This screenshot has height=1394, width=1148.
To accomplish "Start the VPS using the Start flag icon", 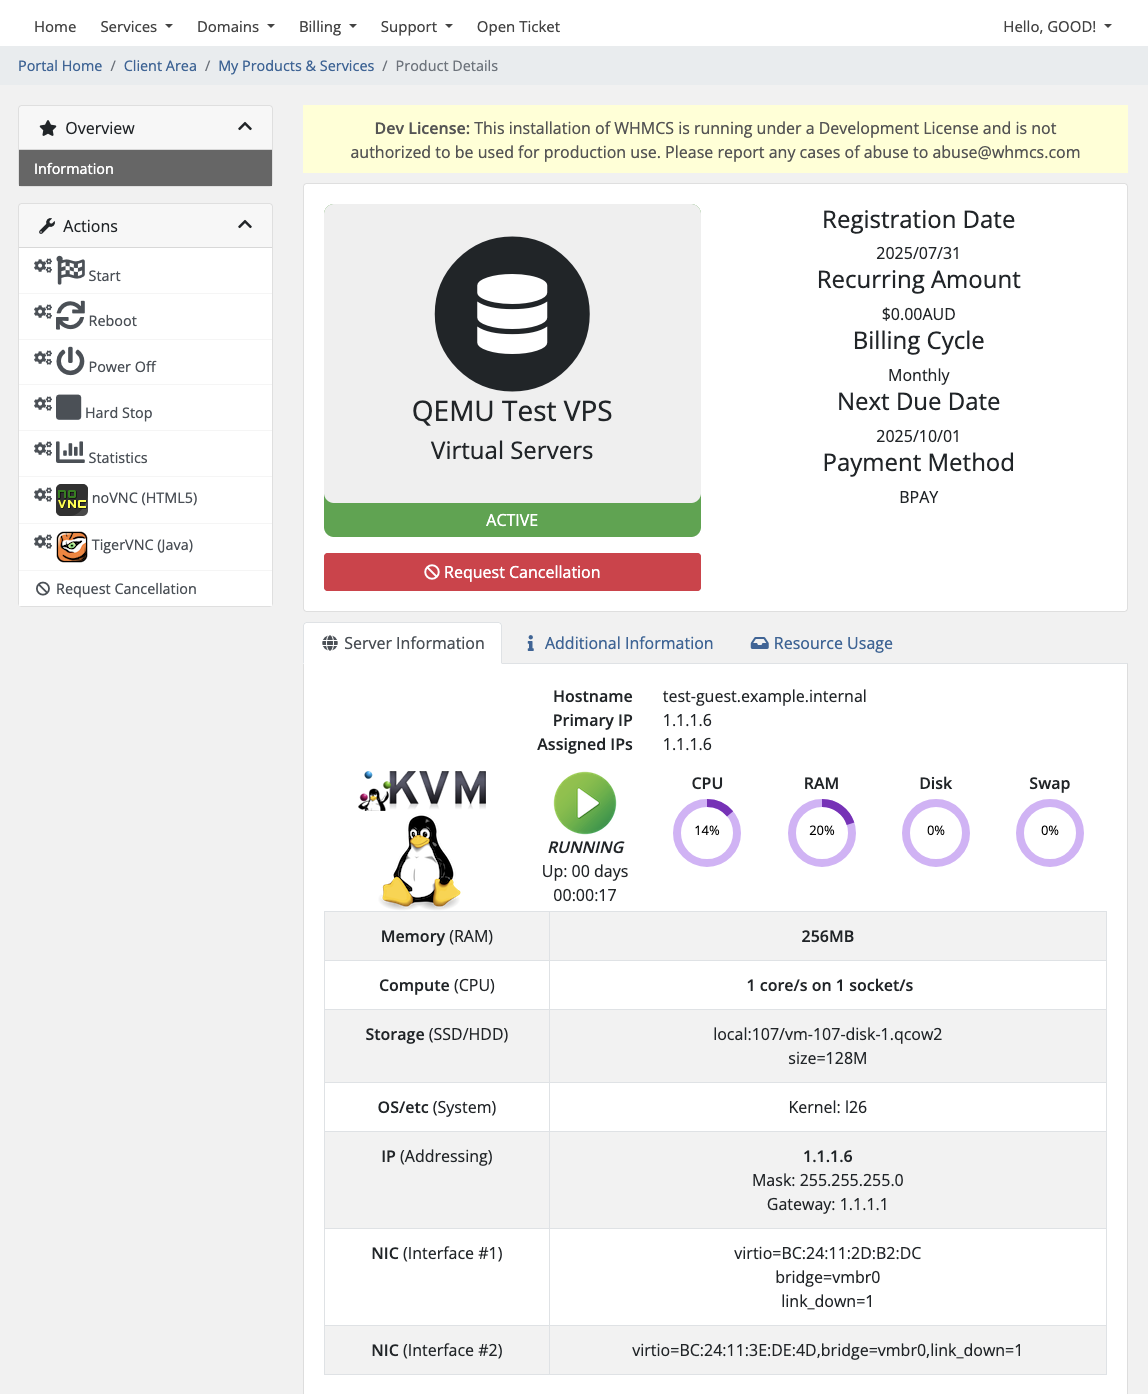I will click(x=69, y=269).
